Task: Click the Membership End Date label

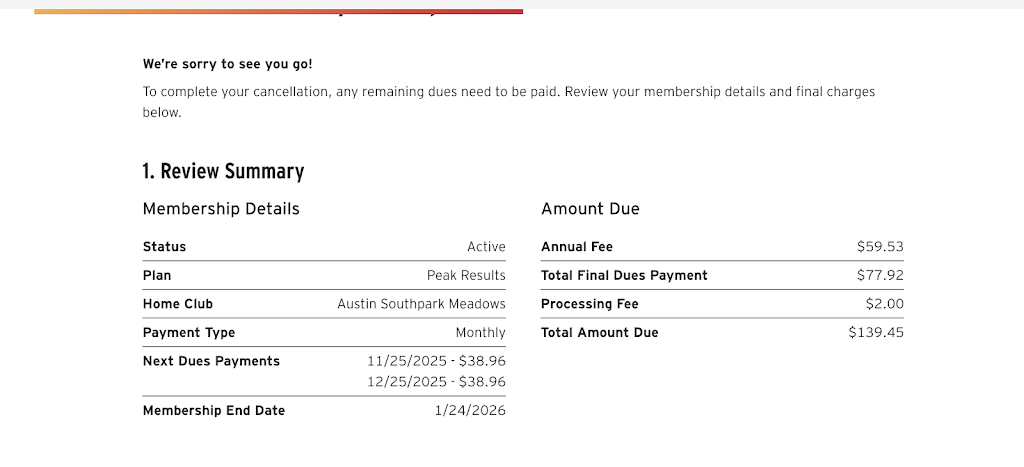Action: [214, 411]
